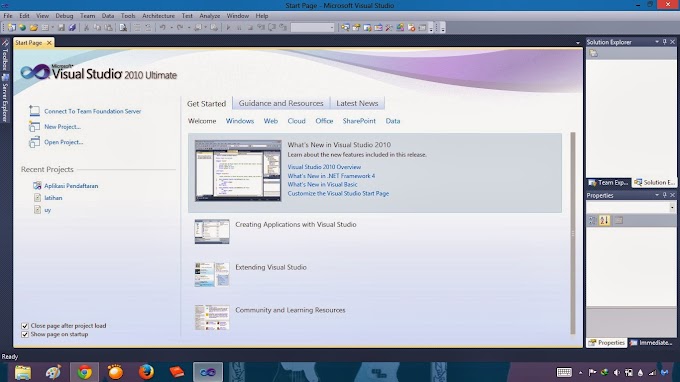Image resolution: width=680 pixels, height=382 pixels.
Task: Open Properties window position menu
Action: 657,195
